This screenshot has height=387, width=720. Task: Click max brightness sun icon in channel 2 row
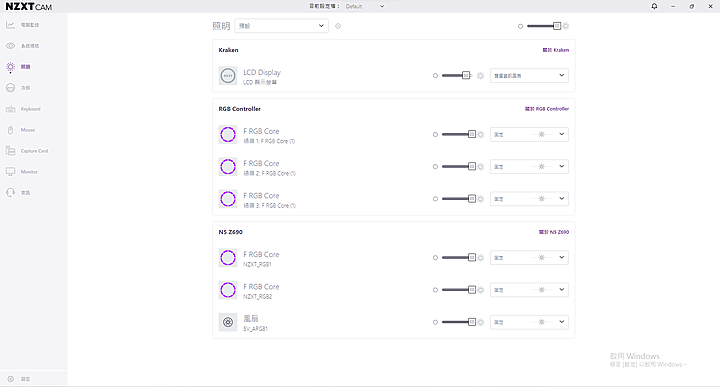coord(481,167)
